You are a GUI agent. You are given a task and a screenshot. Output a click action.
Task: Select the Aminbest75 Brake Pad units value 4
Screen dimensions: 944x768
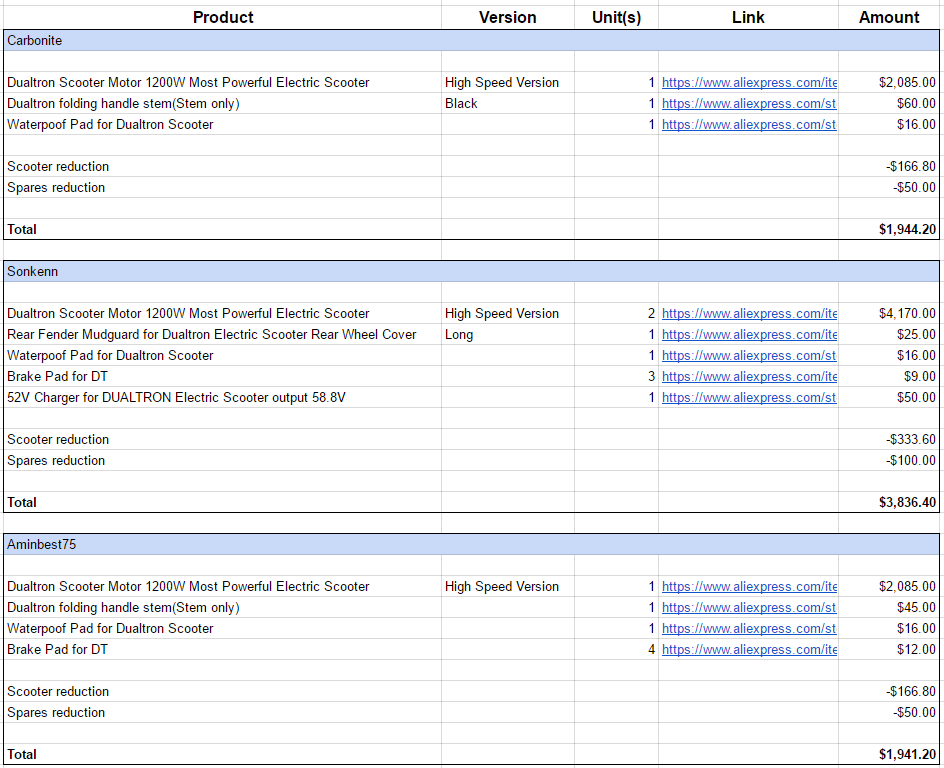(x=651, y=649)
